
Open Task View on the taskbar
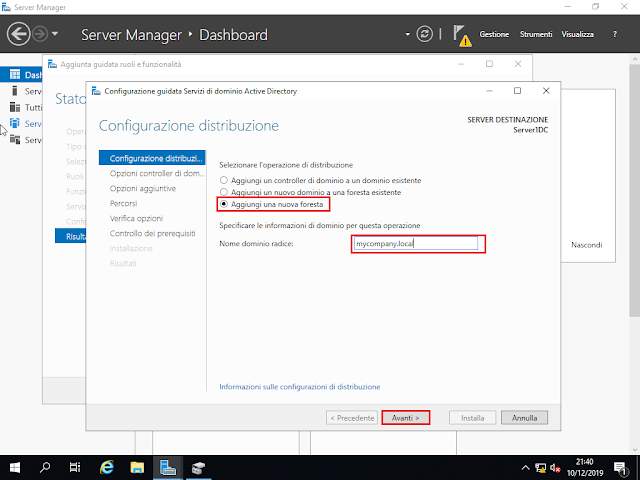pyautogui.click(x=75, y=467)
